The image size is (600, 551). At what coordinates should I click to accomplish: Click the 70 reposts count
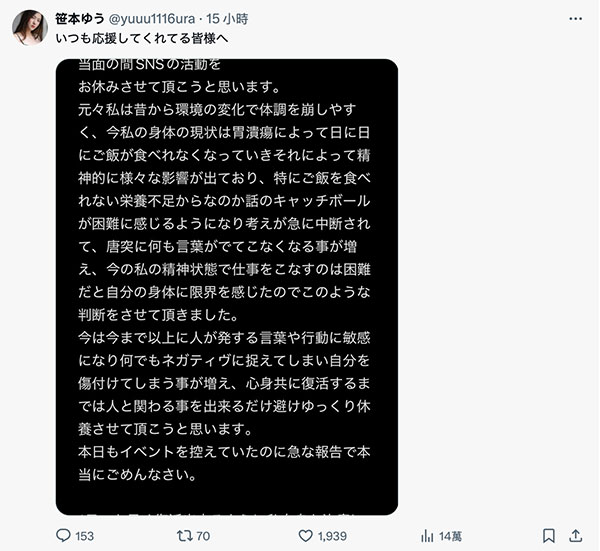(201, 536)
